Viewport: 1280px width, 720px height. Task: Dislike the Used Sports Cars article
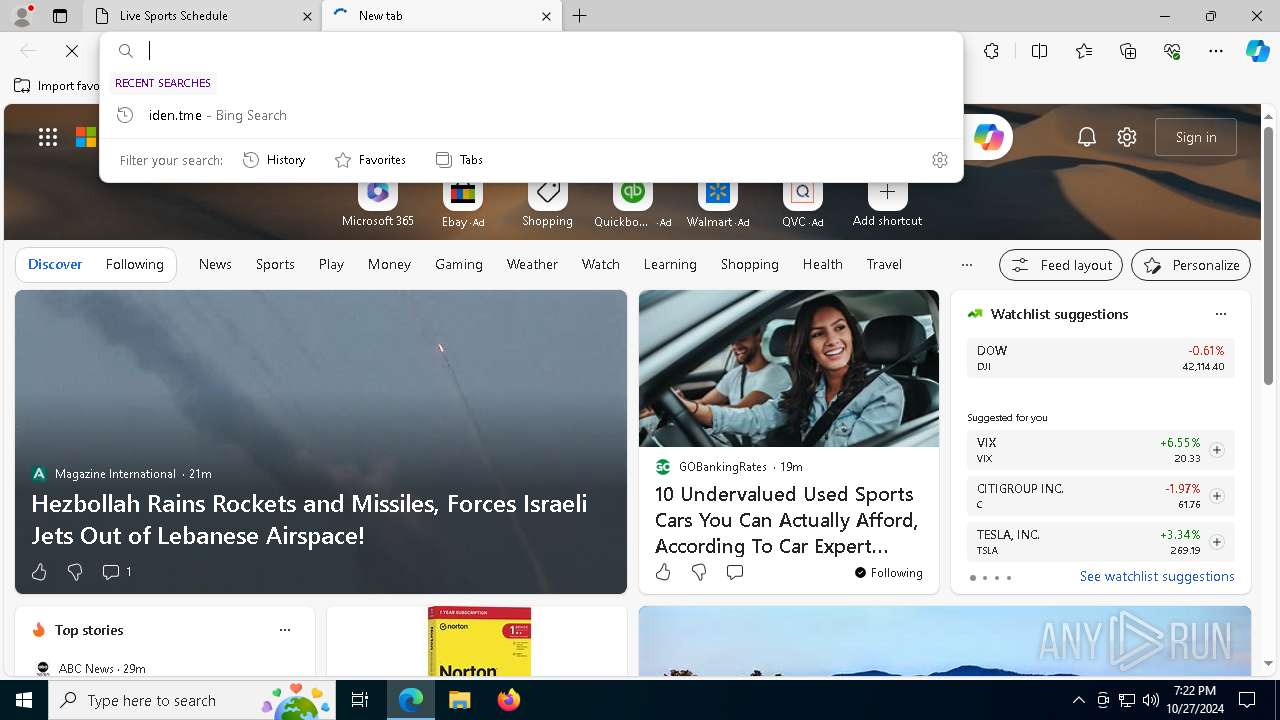pyautogui.click(x=699, y=572)
